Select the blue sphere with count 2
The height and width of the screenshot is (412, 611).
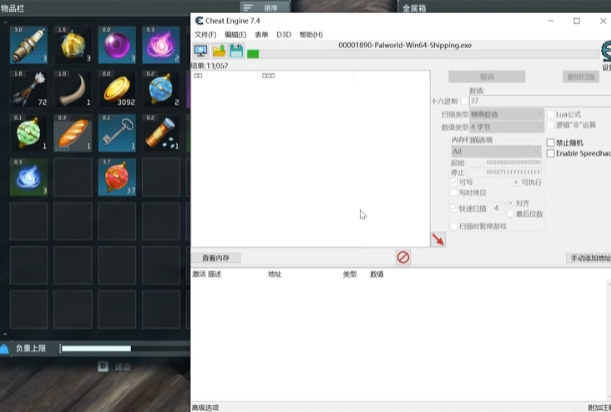161,89
